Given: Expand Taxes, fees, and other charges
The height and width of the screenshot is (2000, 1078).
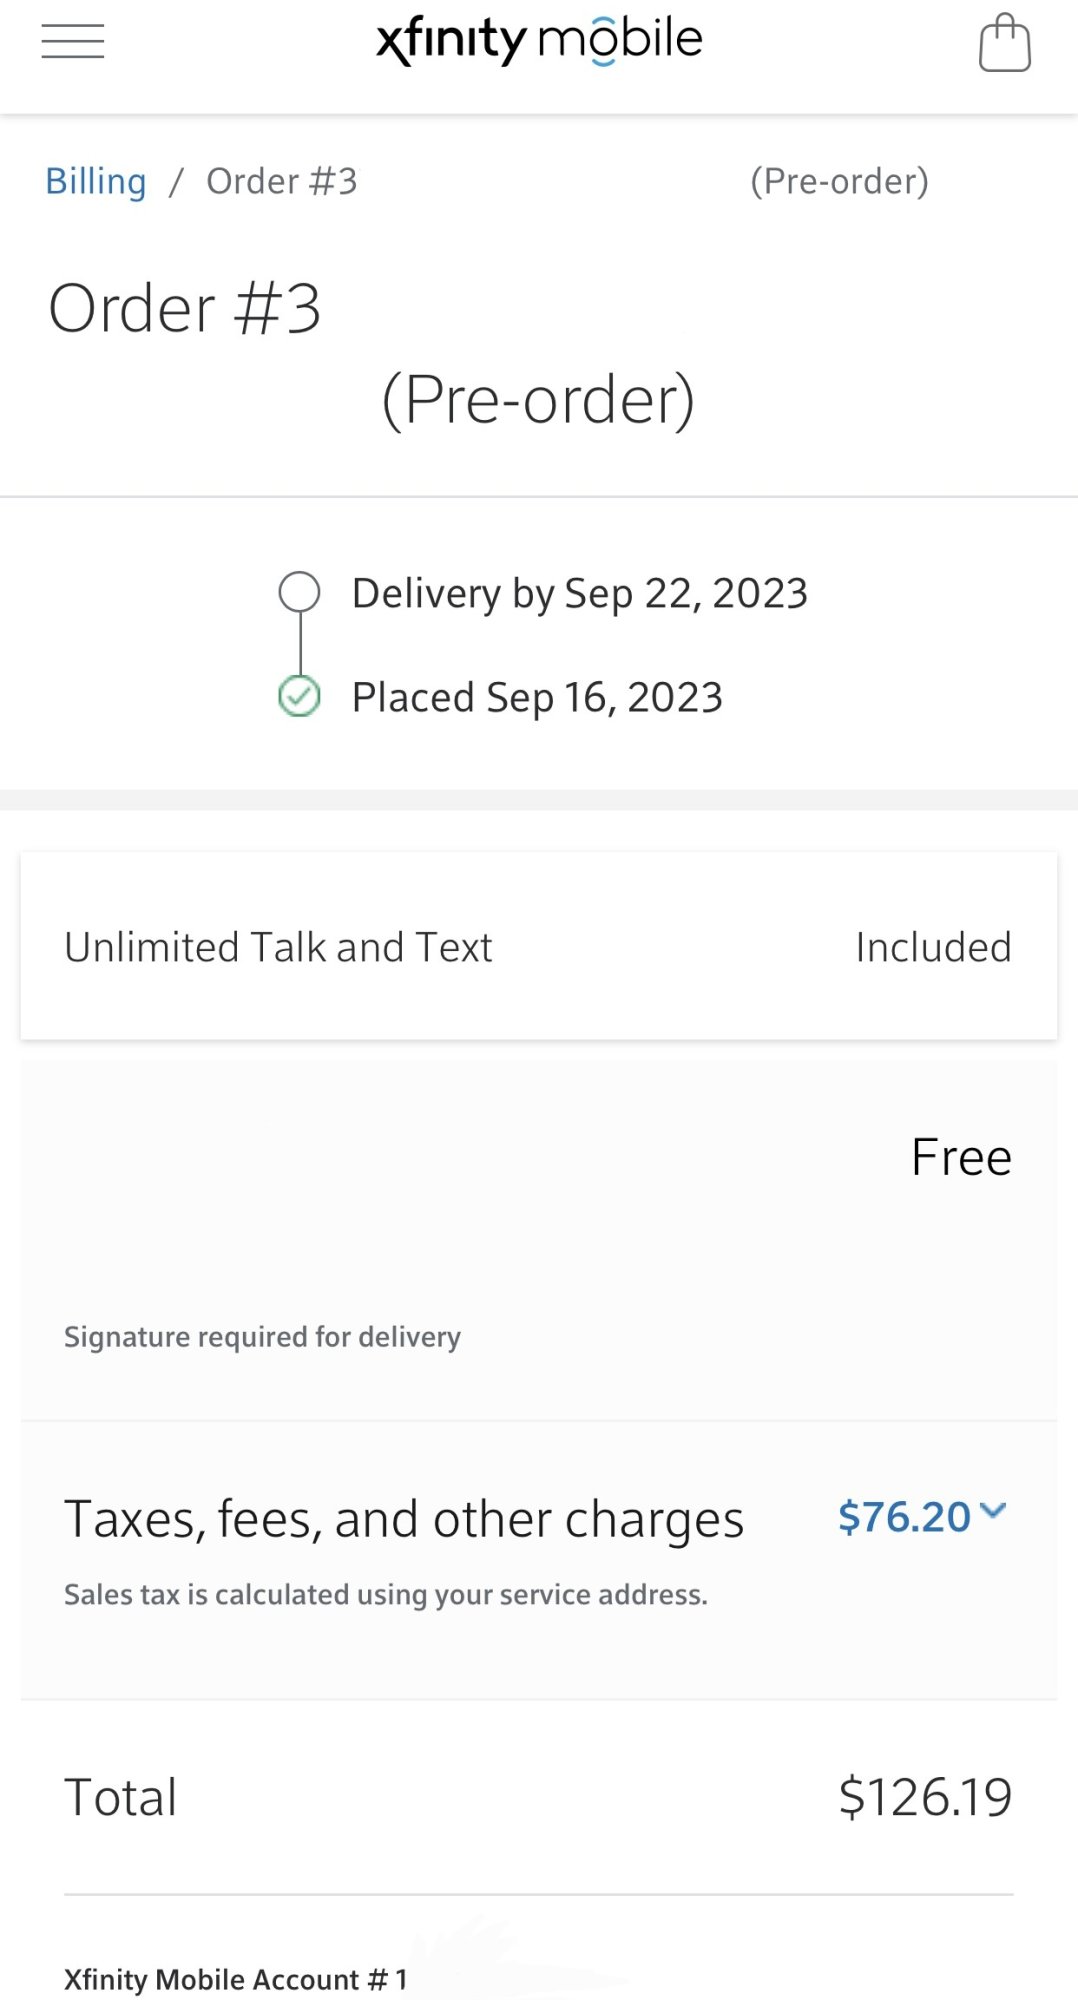Looking at the screenshot, I should [x=404, y=1519].
